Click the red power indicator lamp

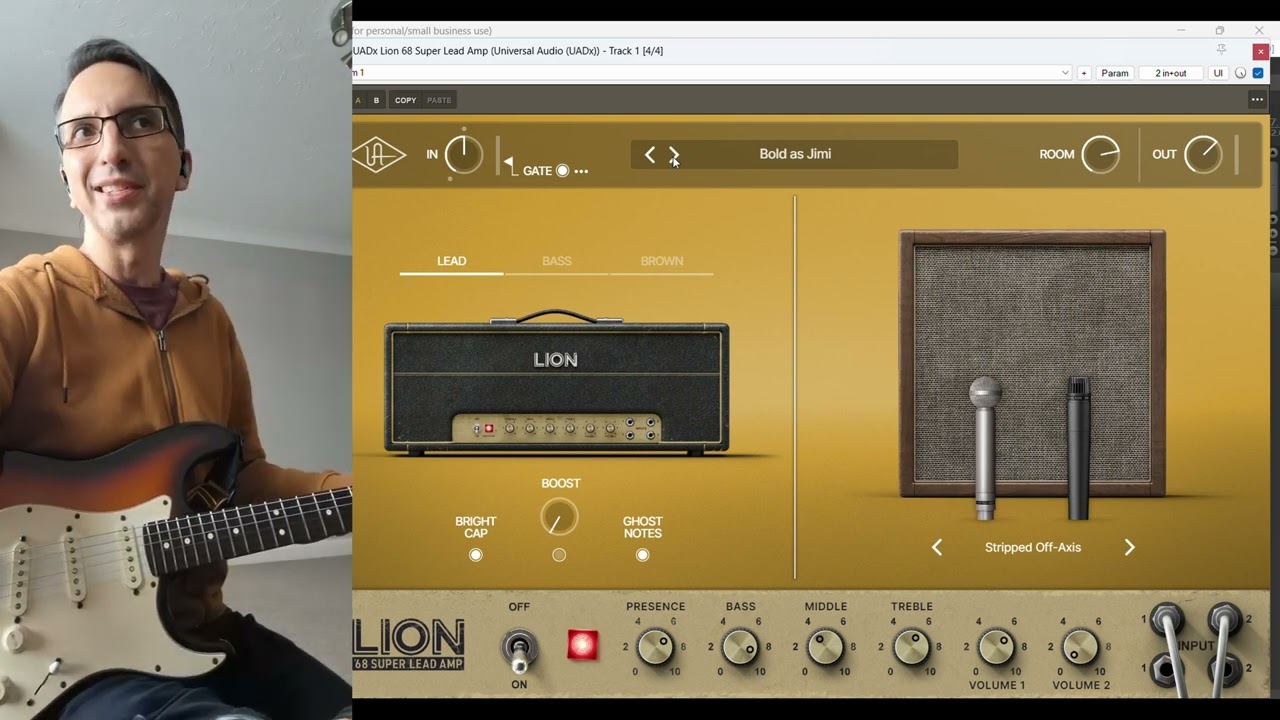[x=582, y=645]
